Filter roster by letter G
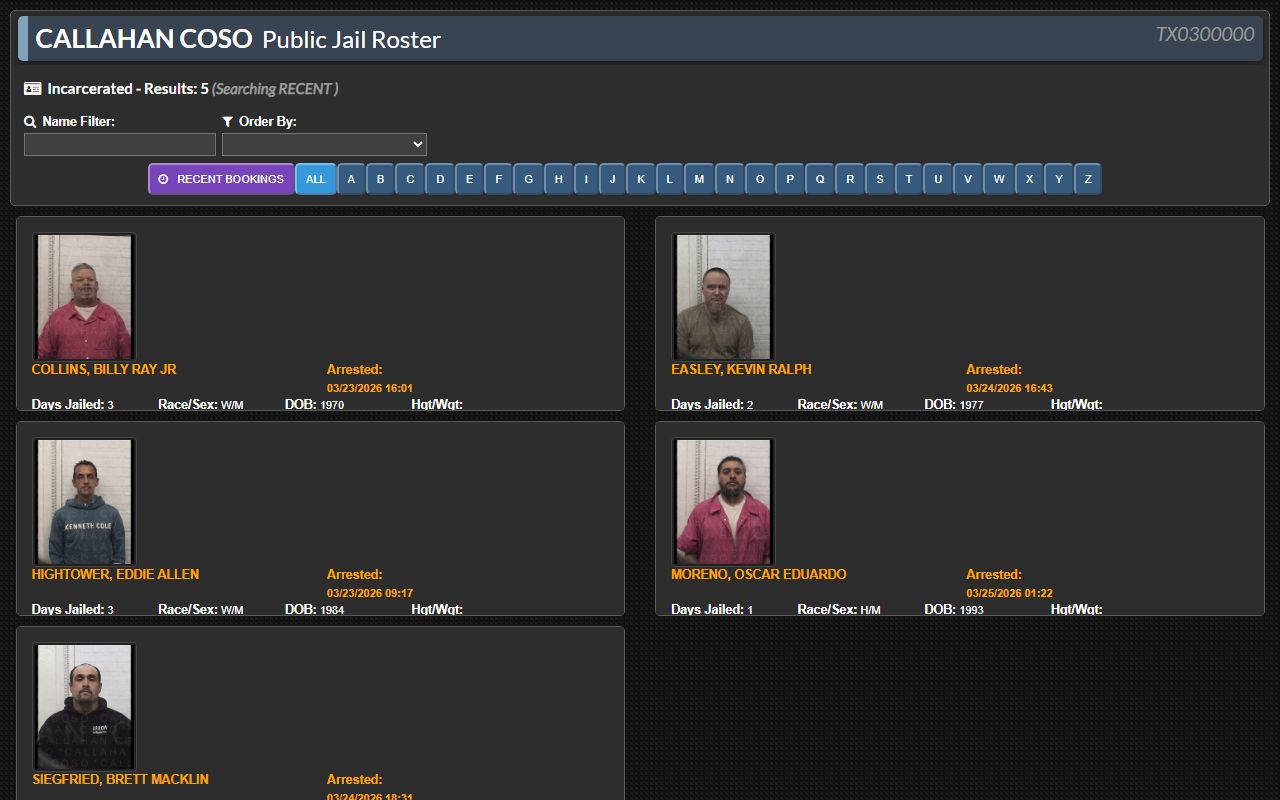This screenshot has height=800, width=1280. pos(529,179)
